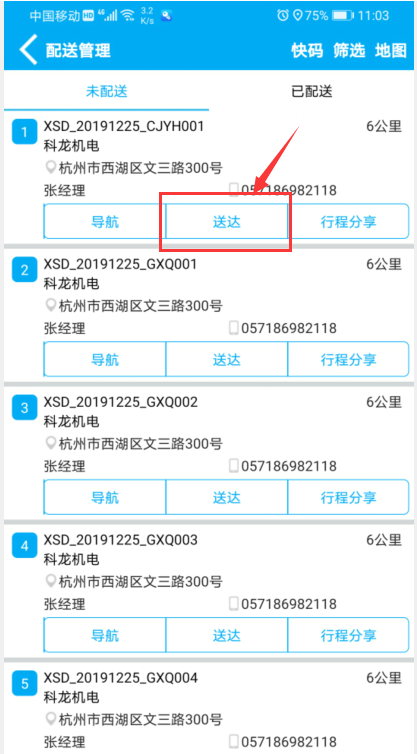Switch to the 已配送 tab

coord(312,91)
